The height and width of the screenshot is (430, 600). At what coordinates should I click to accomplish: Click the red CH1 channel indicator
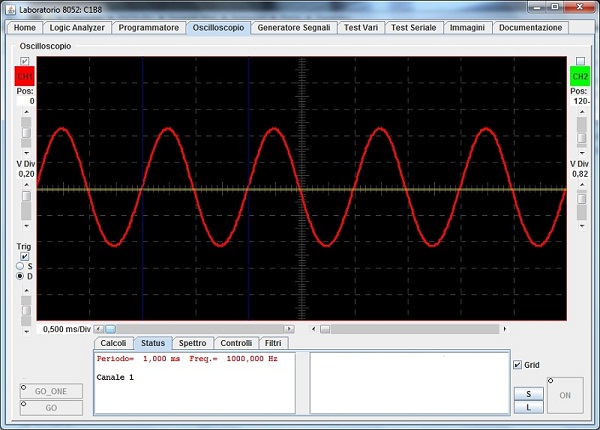pos(25,77)
